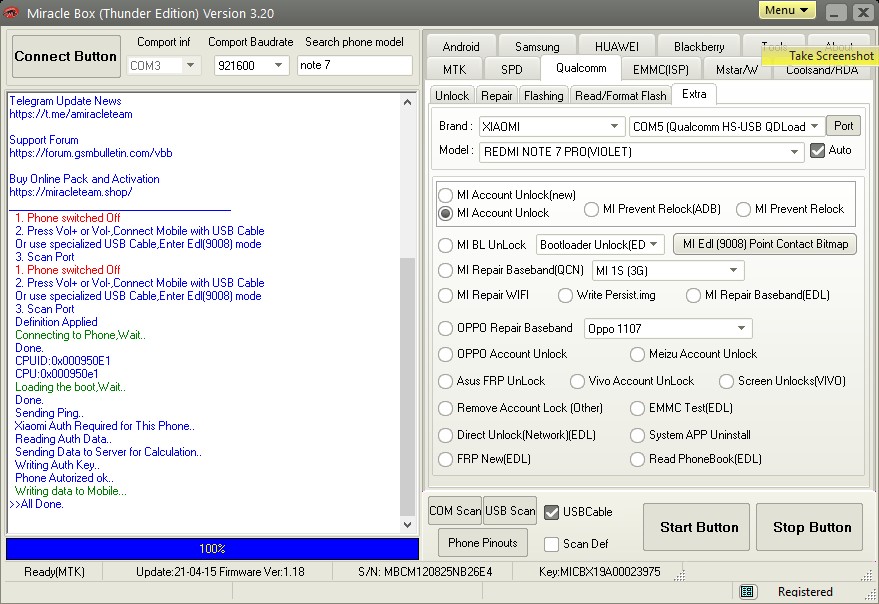Viewport: 879px width, 604px height.
Task: Select EMMC Test(EDL) option
Action: click(637, 408)
